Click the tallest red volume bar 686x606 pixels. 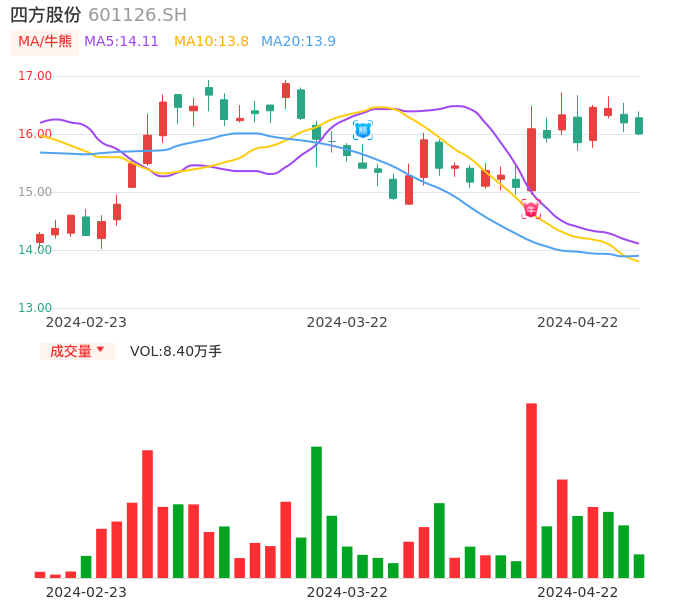[531, 490]
